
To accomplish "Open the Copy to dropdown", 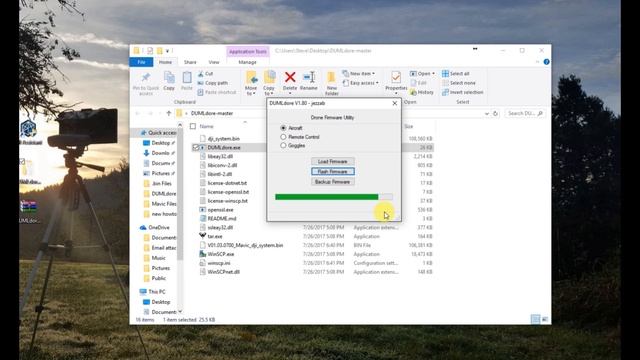I will click(269, 91).
